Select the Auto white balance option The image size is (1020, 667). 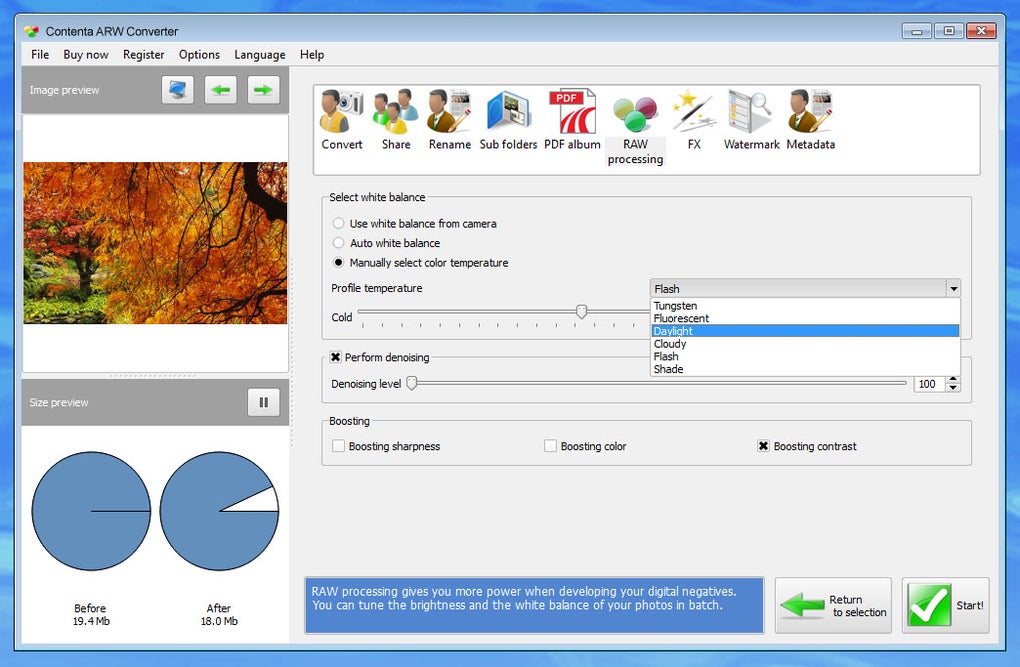point(339,243)
